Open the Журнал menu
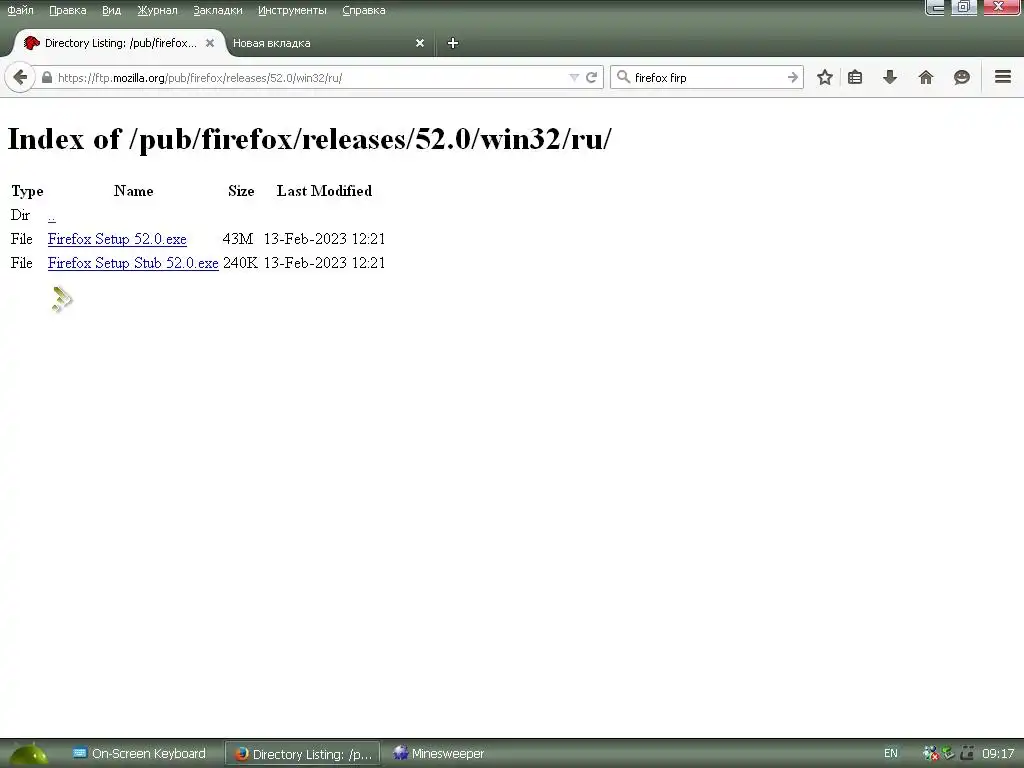1024x768 pixels. click(x=157, y=10)
